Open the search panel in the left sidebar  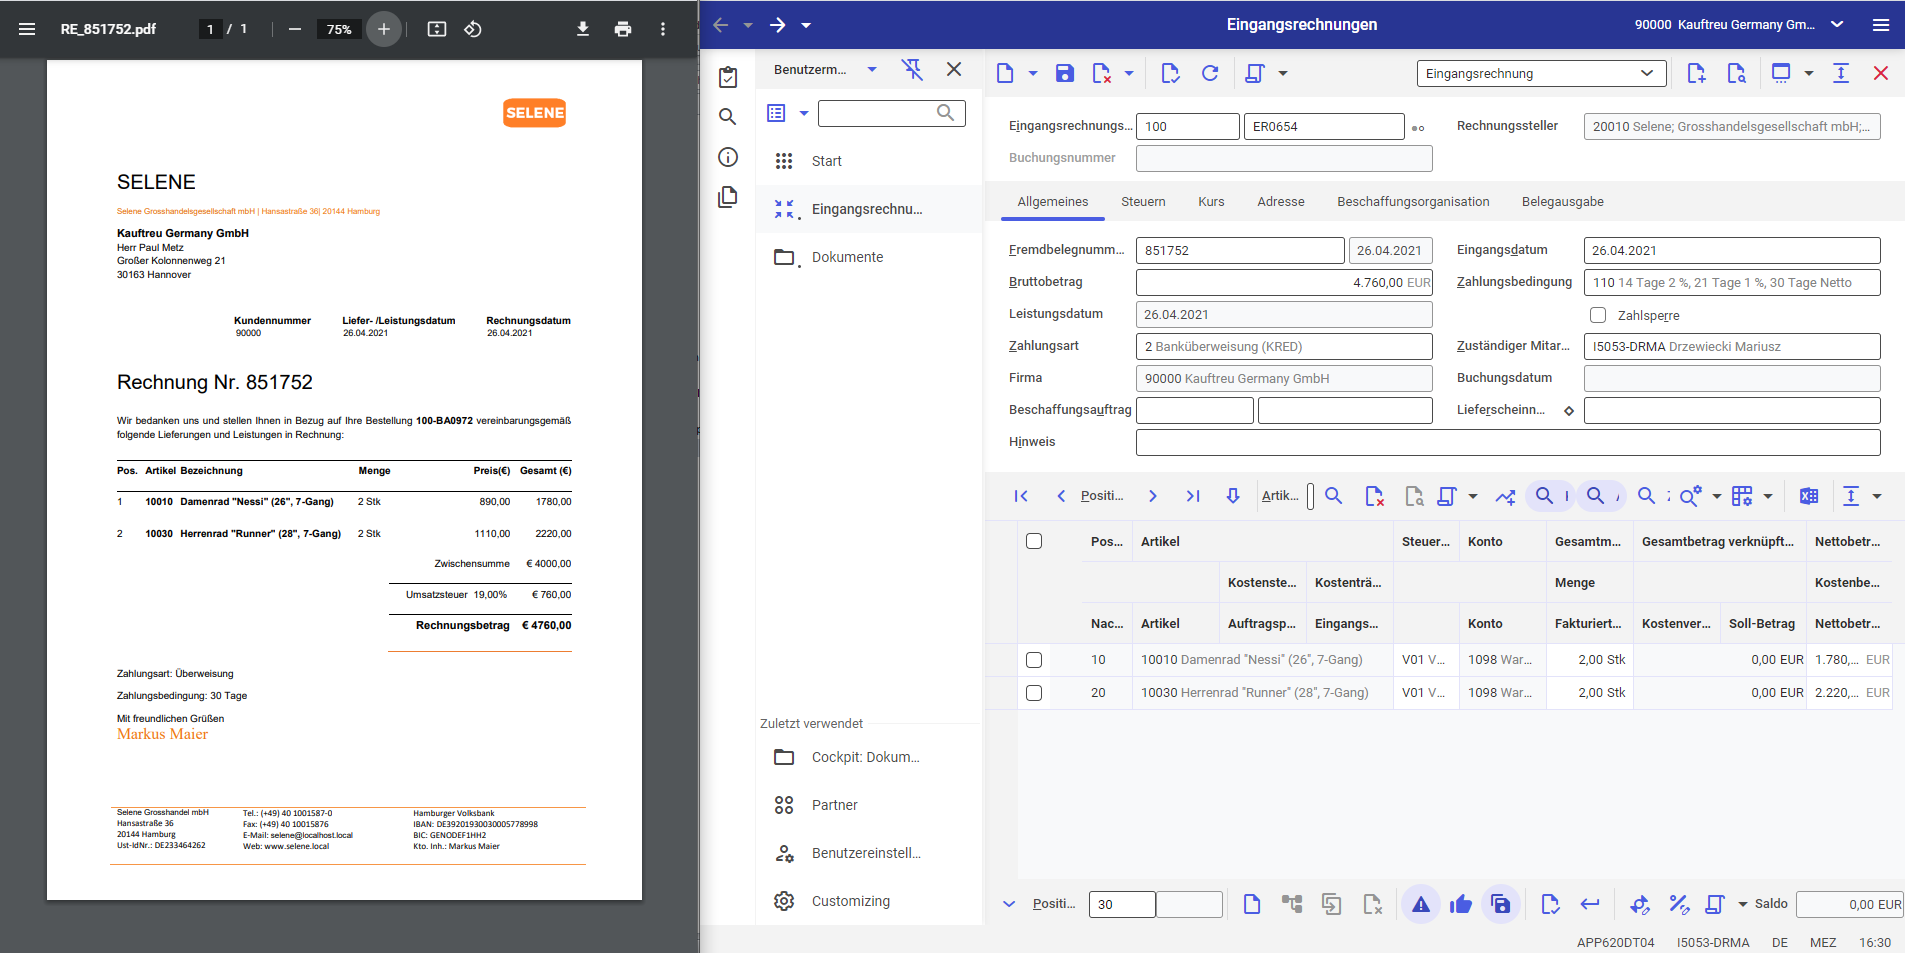point(727,117)
